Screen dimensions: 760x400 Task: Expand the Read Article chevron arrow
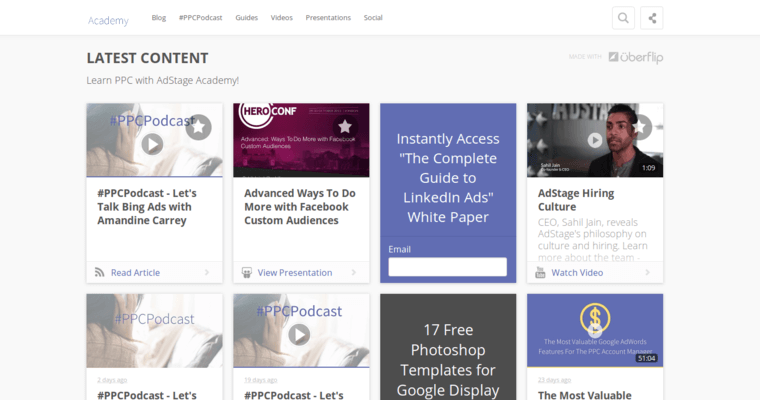[x=207, y=272]
